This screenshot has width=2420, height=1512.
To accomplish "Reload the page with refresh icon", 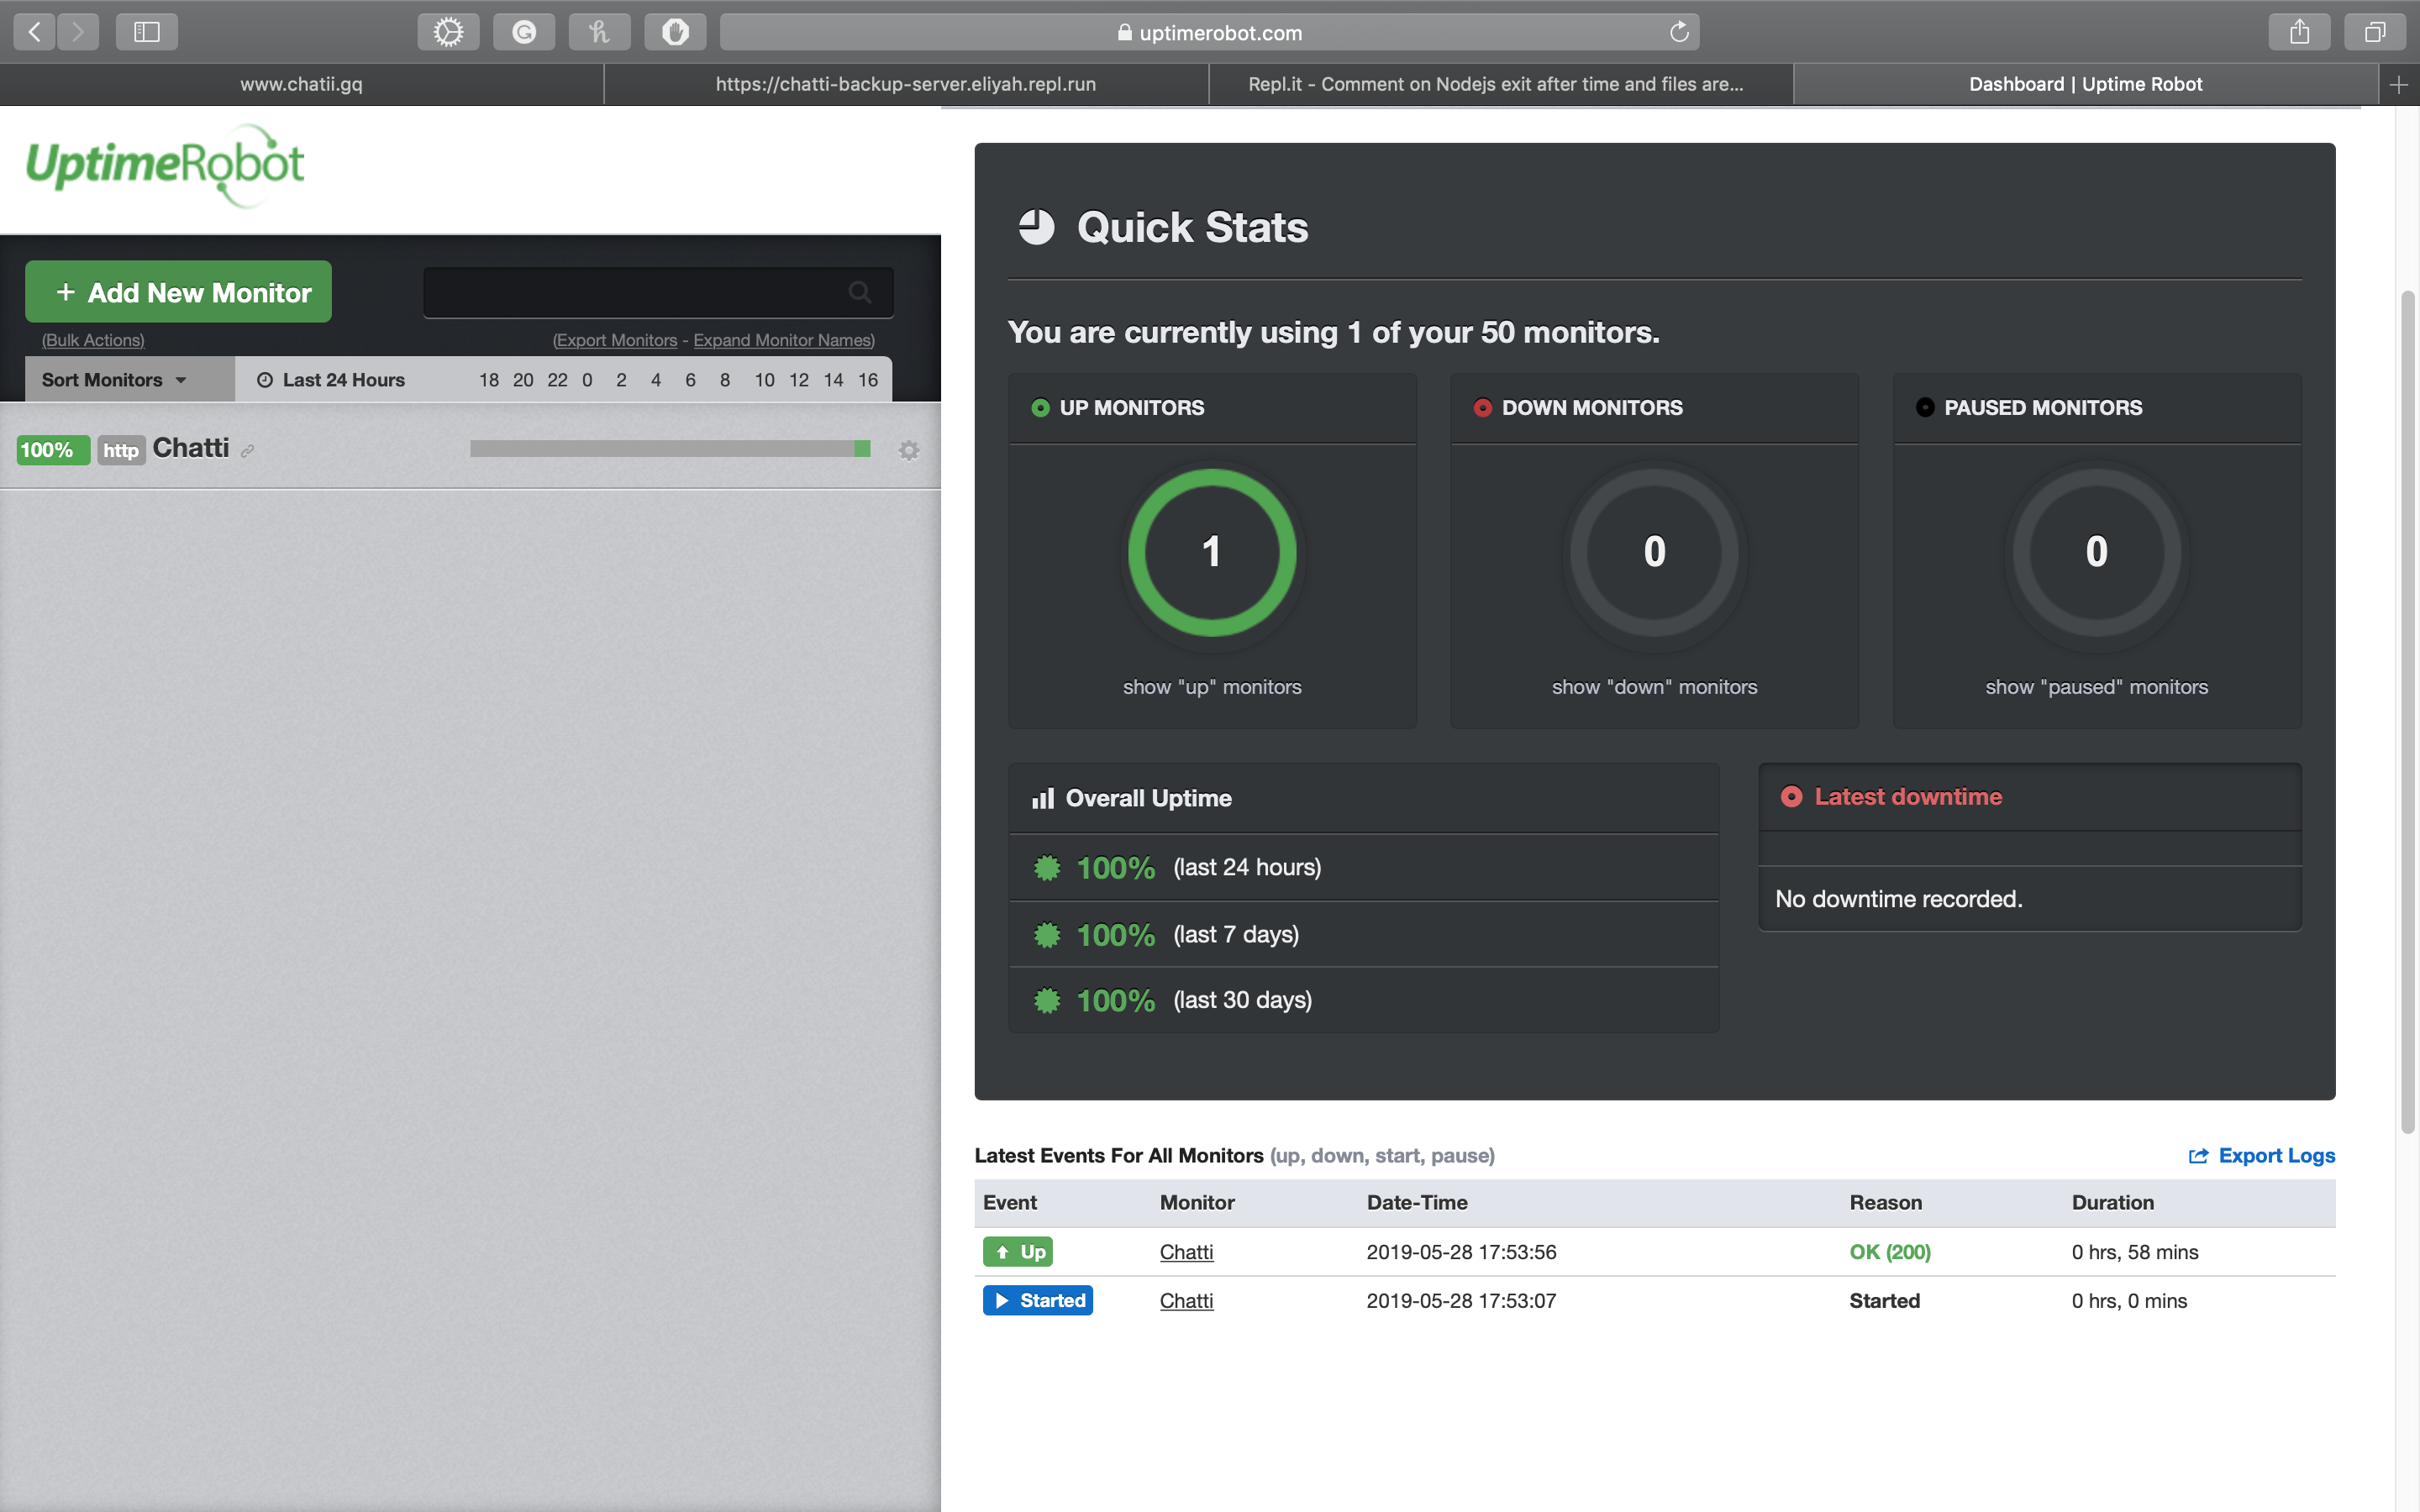I will click(1679, 32).
